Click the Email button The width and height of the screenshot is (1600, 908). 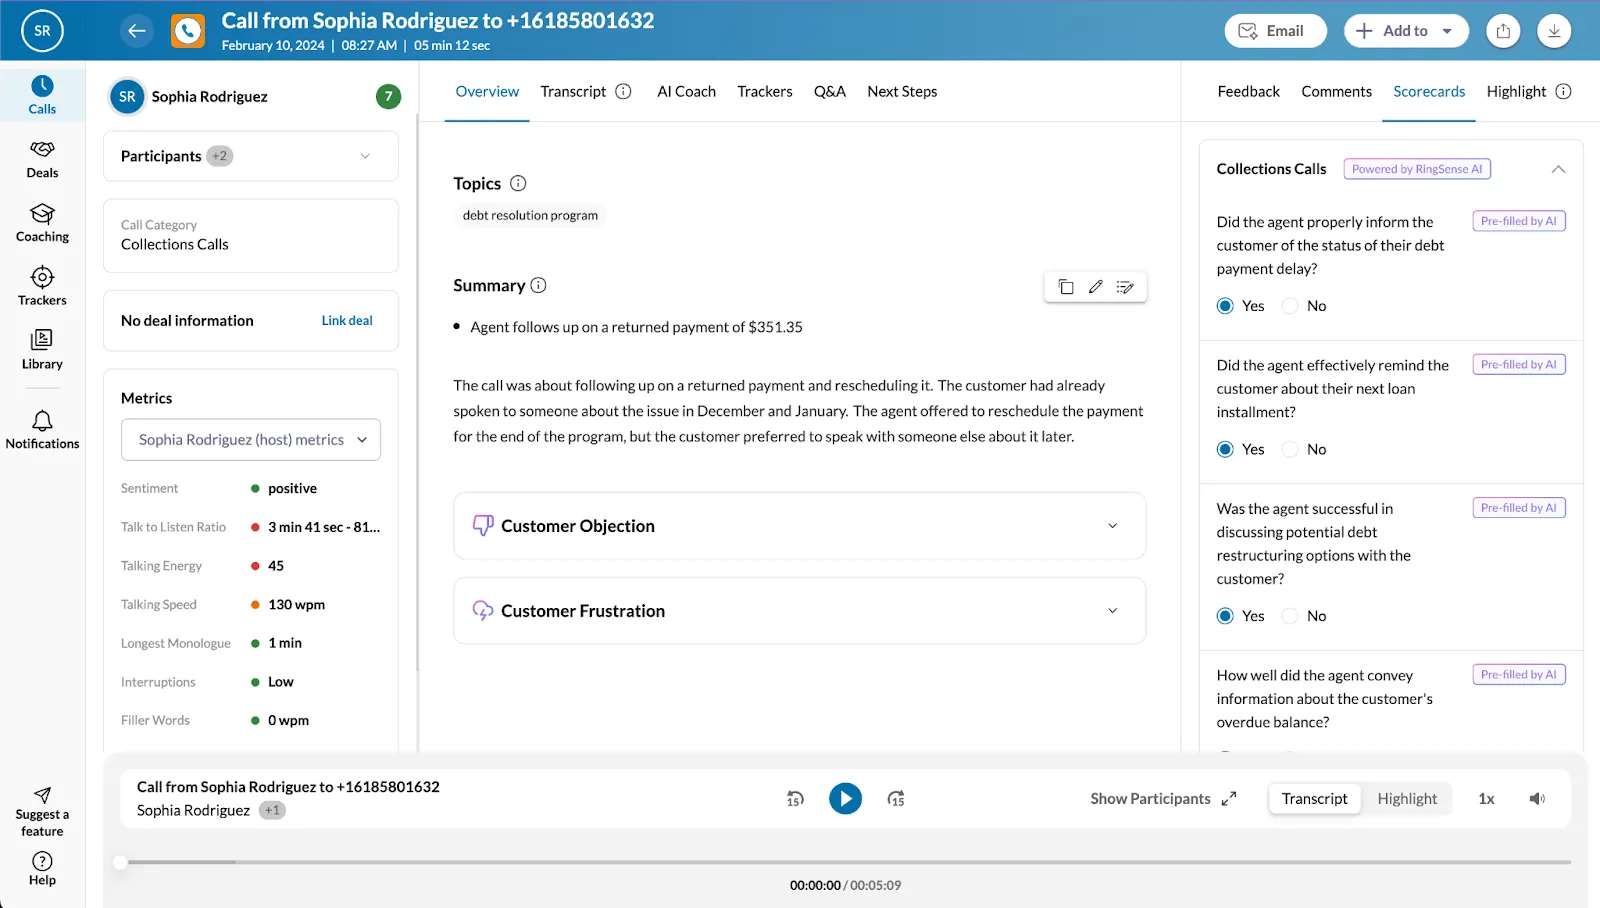pos(1275,31)
